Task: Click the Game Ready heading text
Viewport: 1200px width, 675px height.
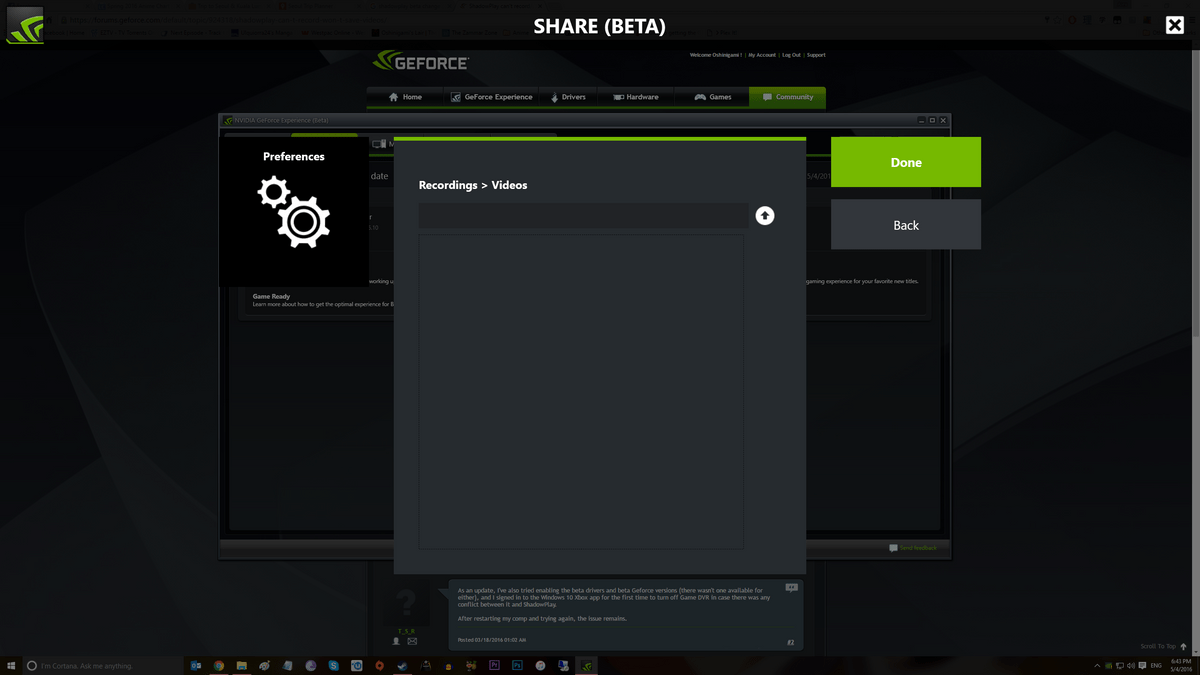Action: (x=271, y=296)
